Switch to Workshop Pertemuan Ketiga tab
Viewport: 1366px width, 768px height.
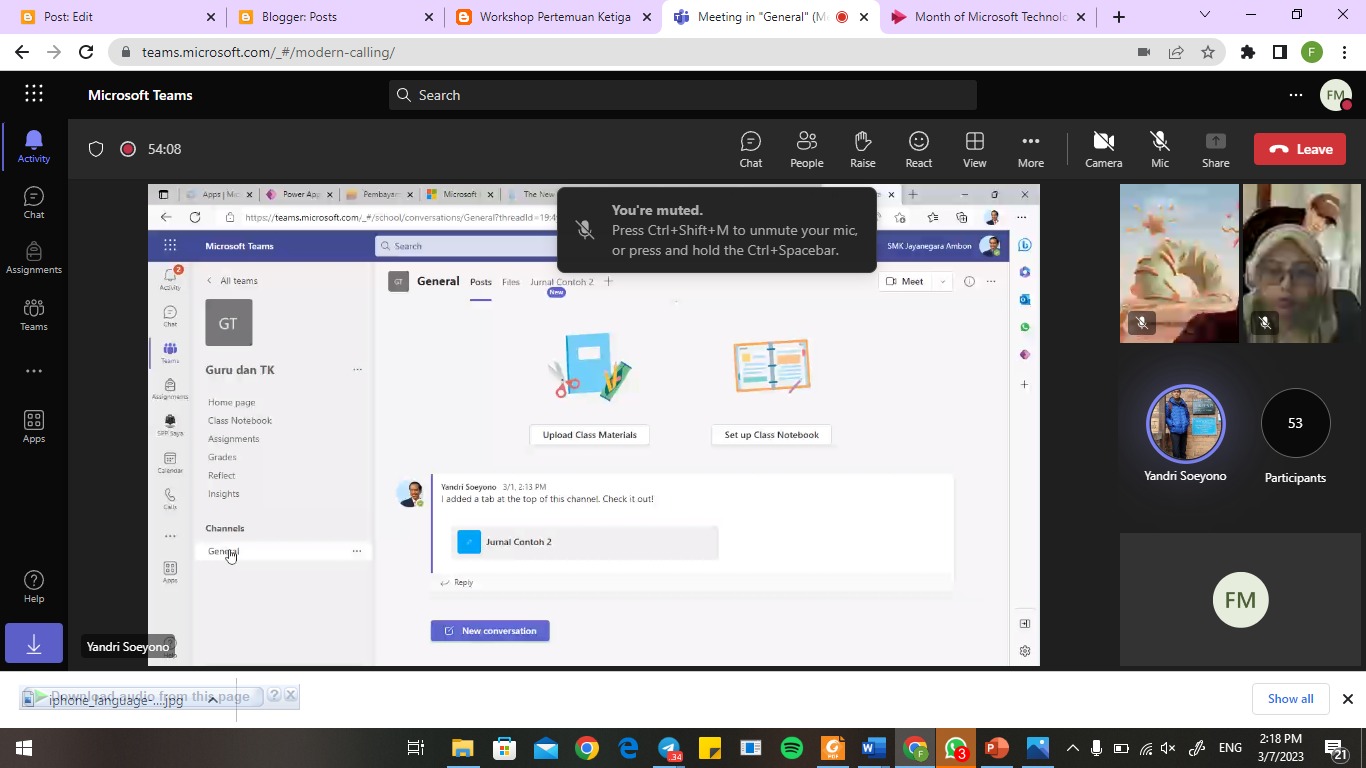[x=554, y=17]
